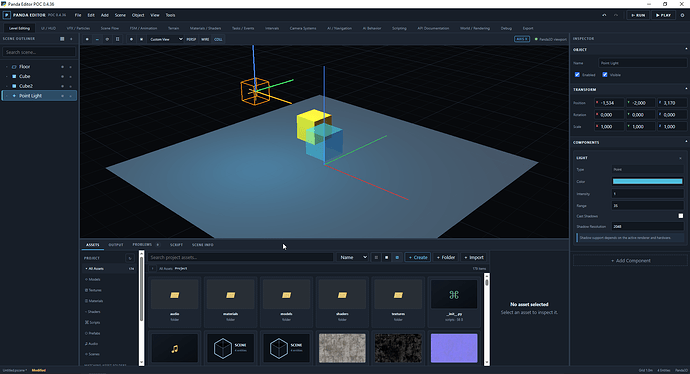Click the first viewport tool icon

[87, 39]
